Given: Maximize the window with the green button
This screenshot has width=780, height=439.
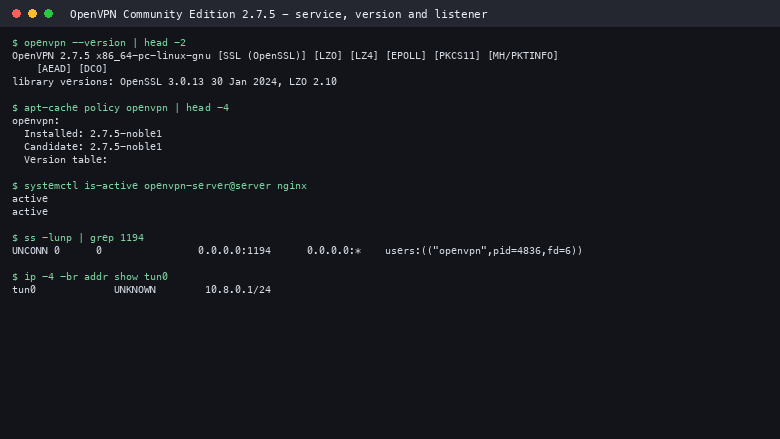Looking at the screenshot, I should [48, 13].
